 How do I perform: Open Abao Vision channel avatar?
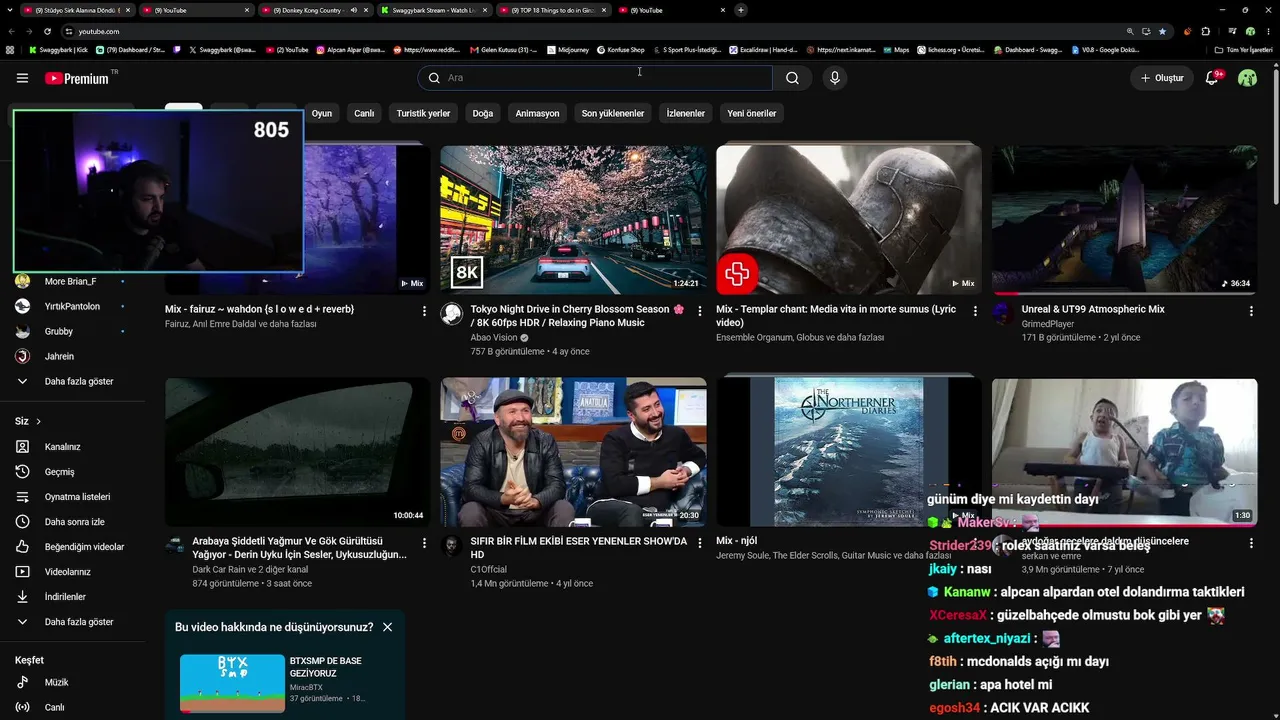(x=452, y=314)
